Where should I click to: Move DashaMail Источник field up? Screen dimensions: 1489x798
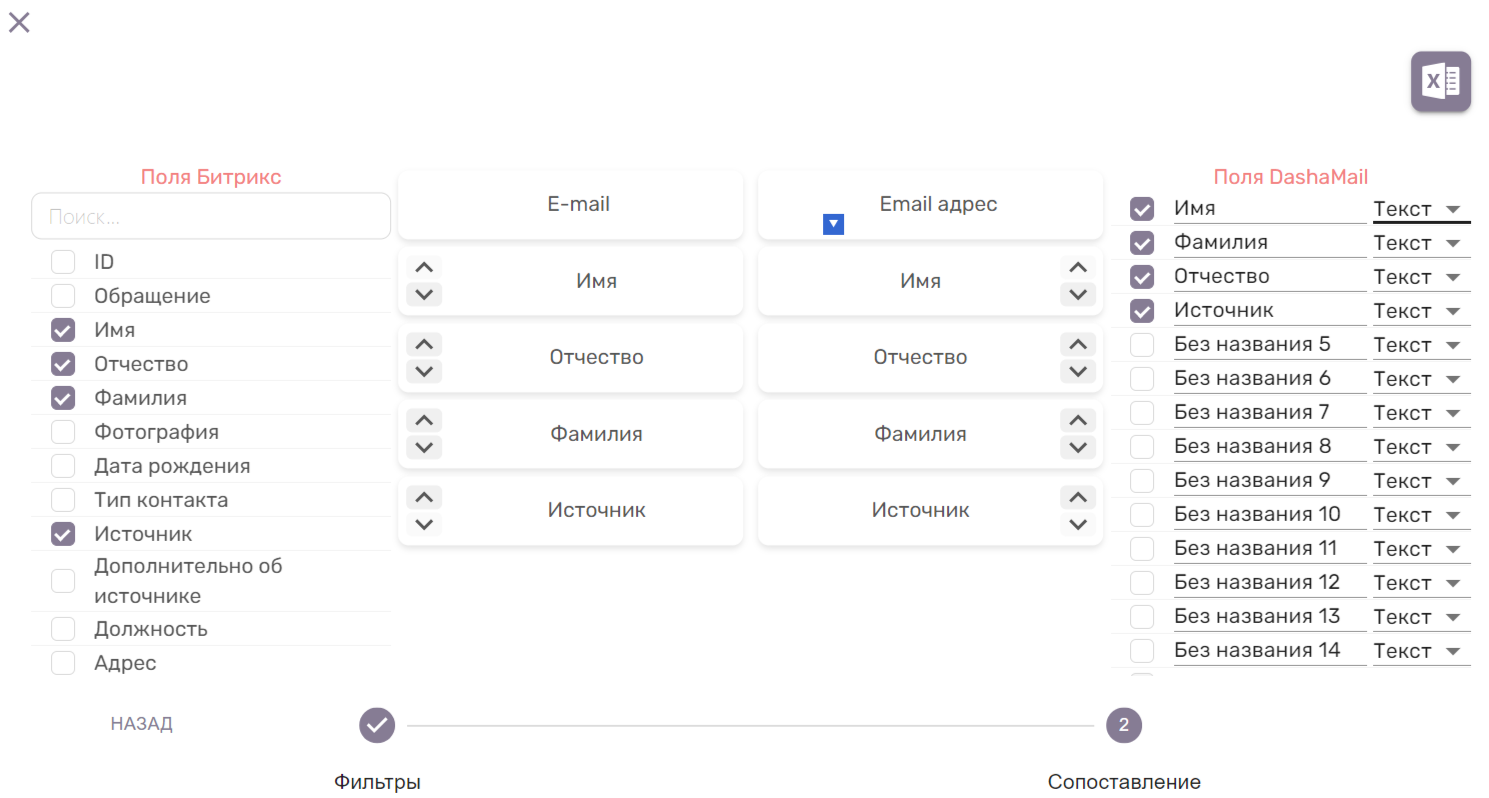pos(1076,497)
